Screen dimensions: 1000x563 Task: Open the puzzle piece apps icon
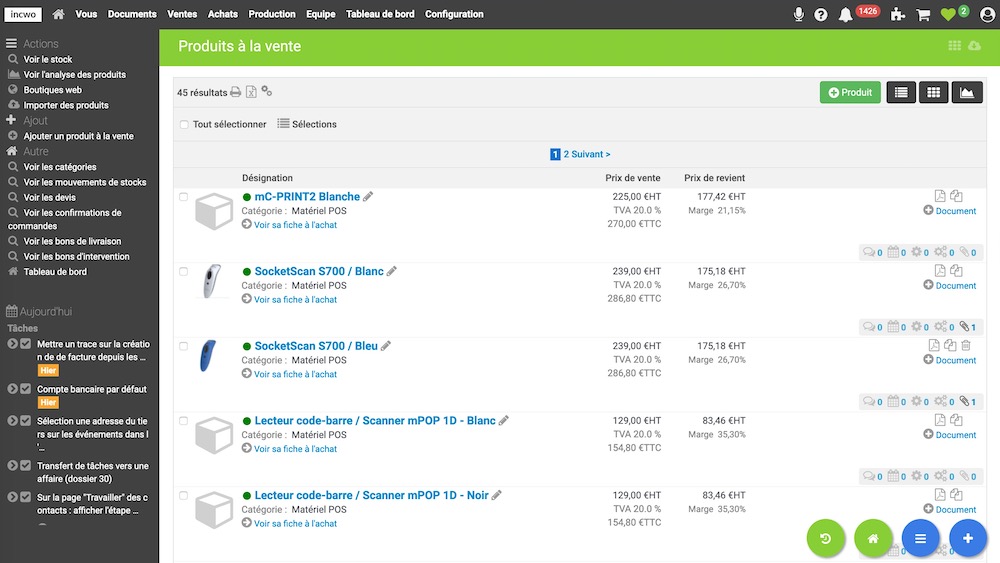898,15
